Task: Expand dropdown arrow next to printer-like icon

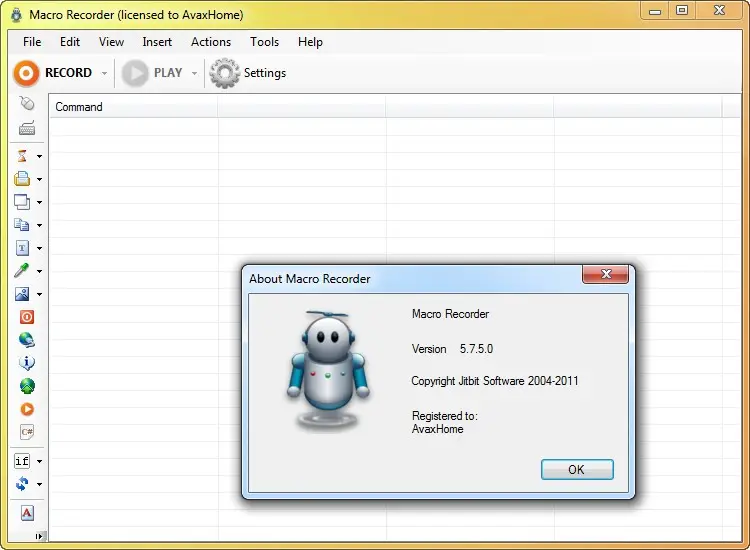Action: click(39, 179)
